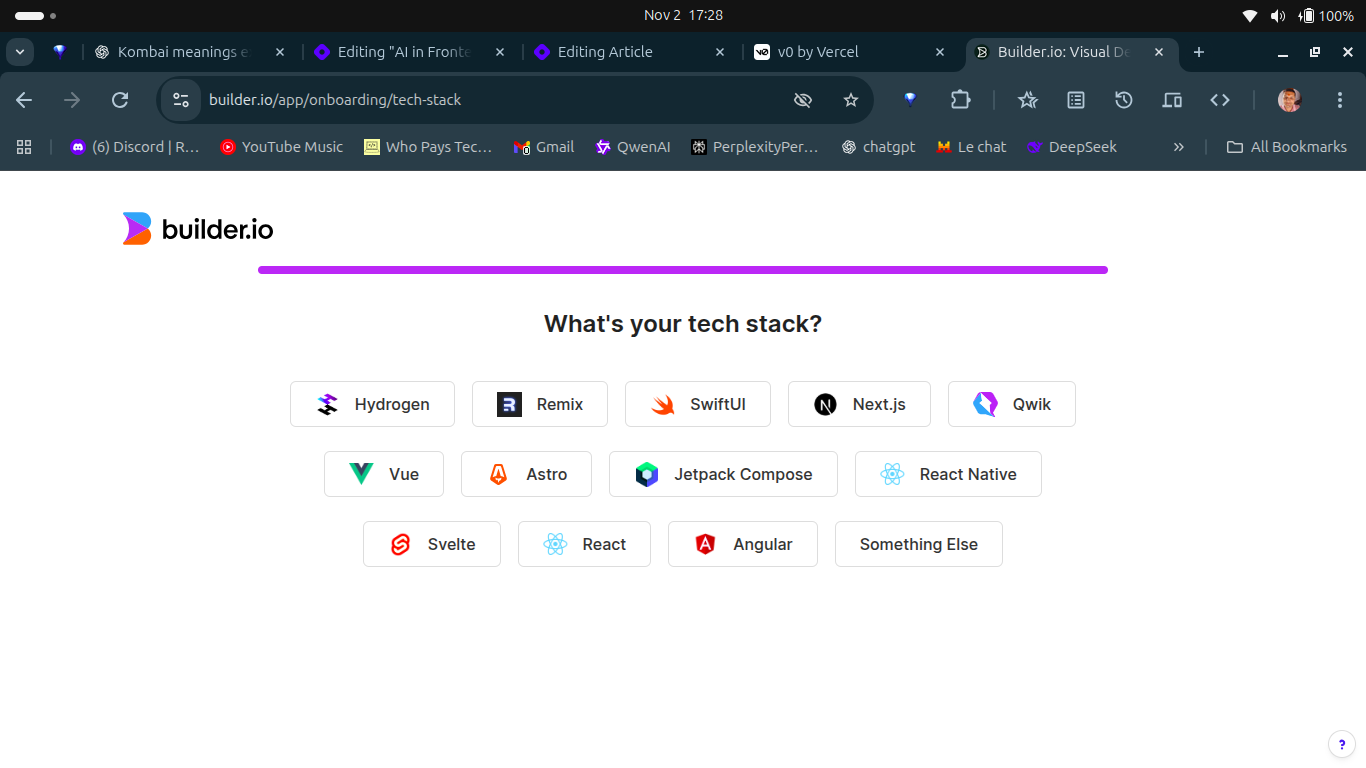Open Who Pays Tech bookmark
1366x768 pixels.
[428, 147]
